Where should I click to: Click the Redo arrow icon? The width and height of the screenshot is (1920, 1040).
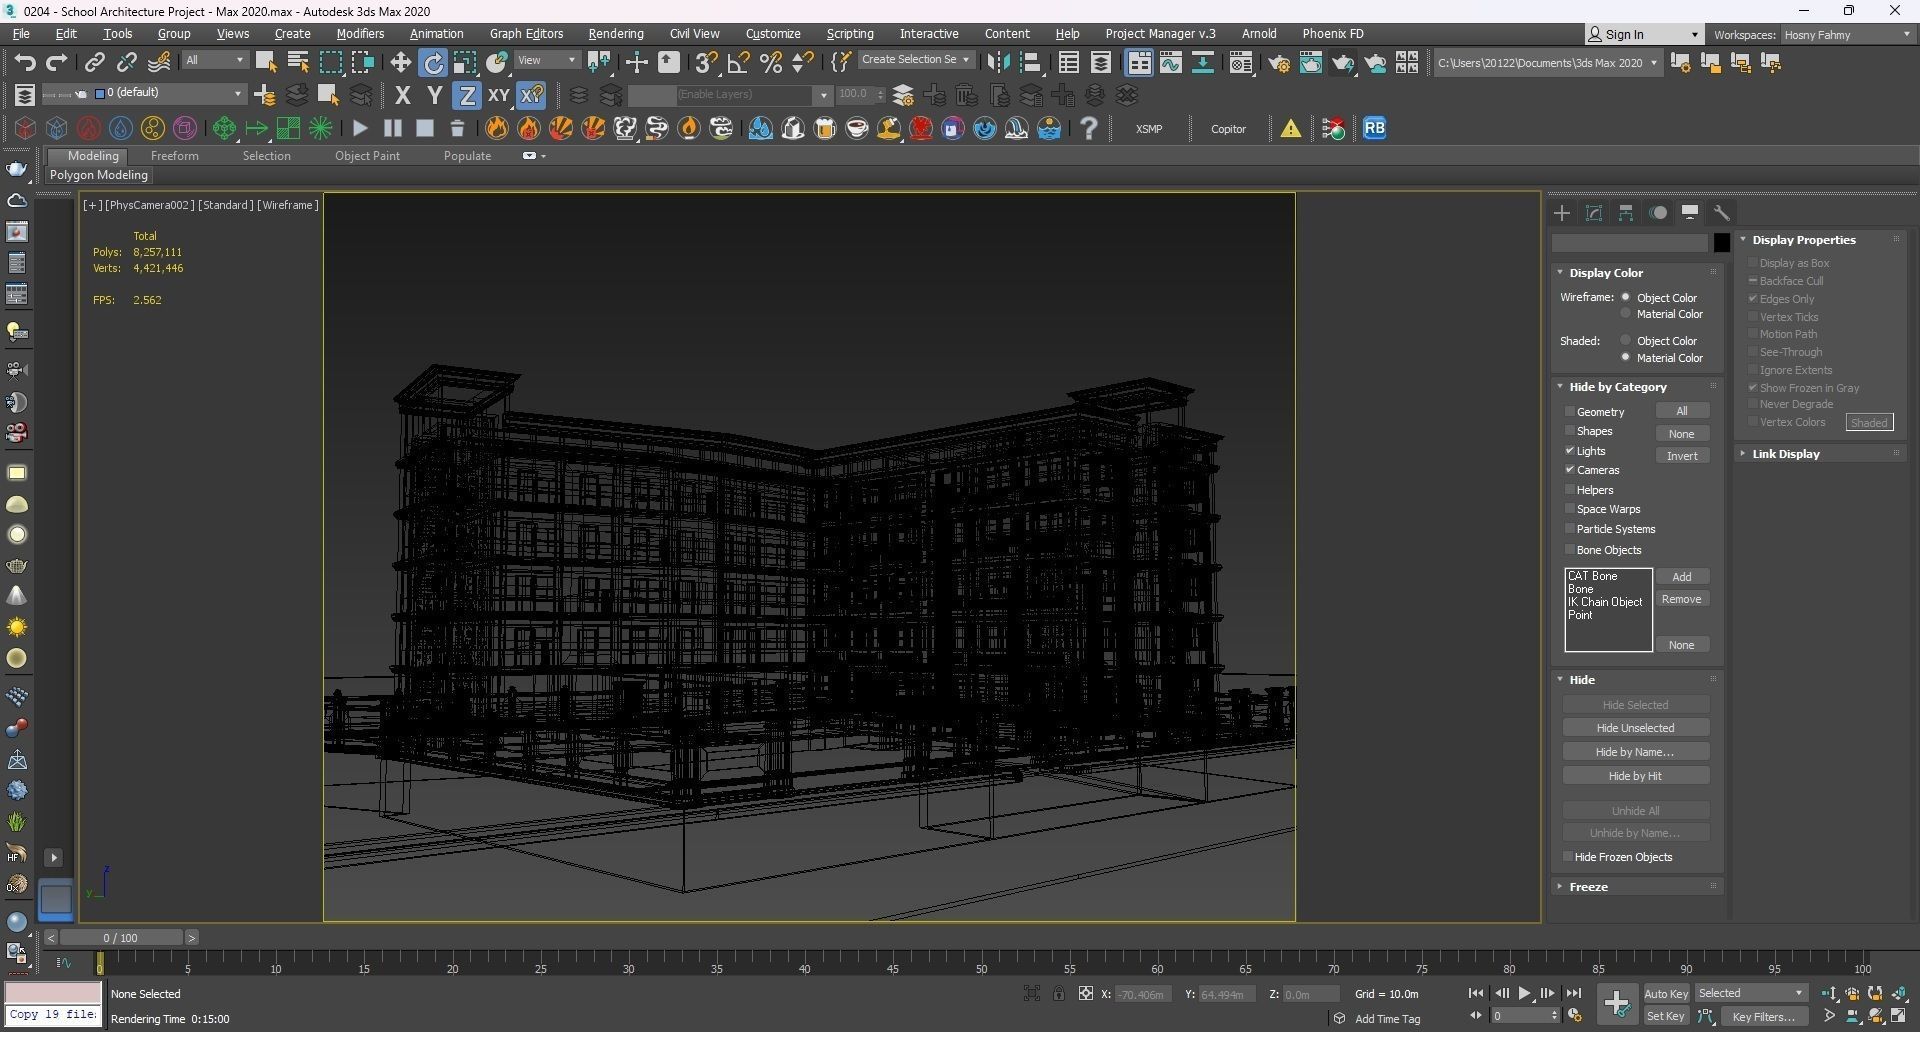click(57, 63)
